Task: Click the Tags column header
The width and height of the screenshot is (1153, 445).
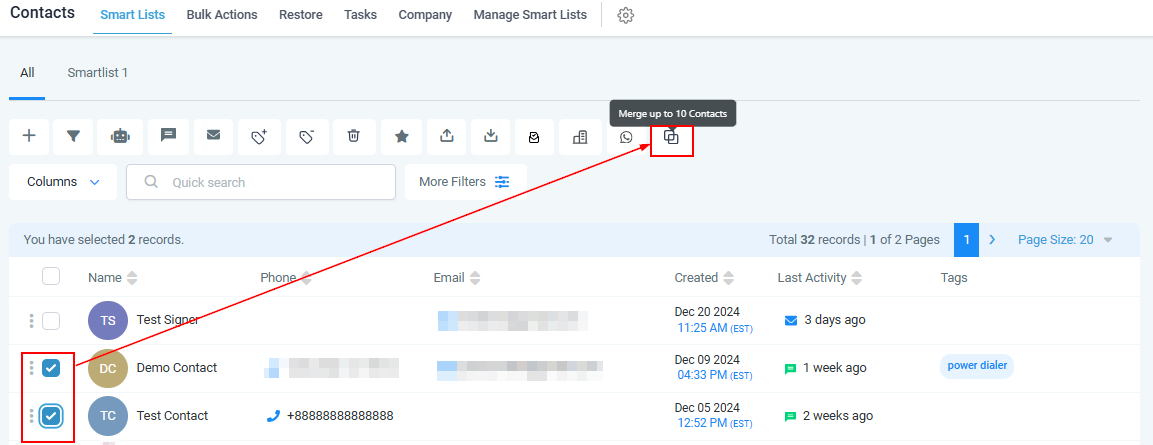Action: (954, 278)
